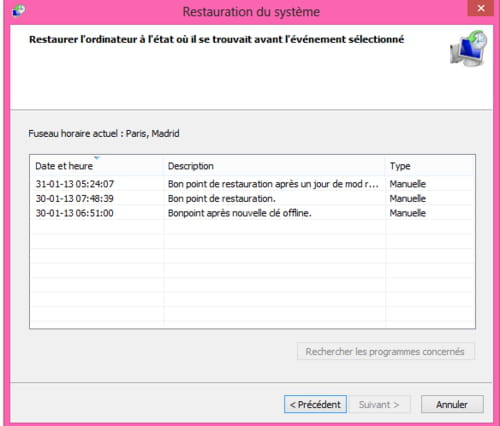Go back with the Précédent button

(x=315, y=404)
